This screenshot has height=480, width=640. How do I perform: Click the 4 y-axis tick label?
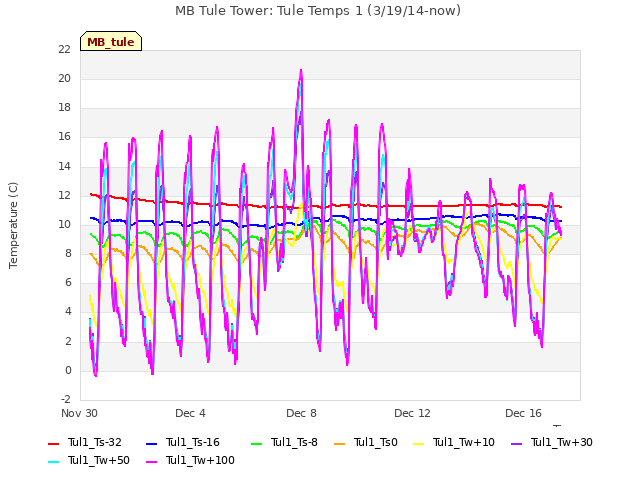[x=68, y=312]
